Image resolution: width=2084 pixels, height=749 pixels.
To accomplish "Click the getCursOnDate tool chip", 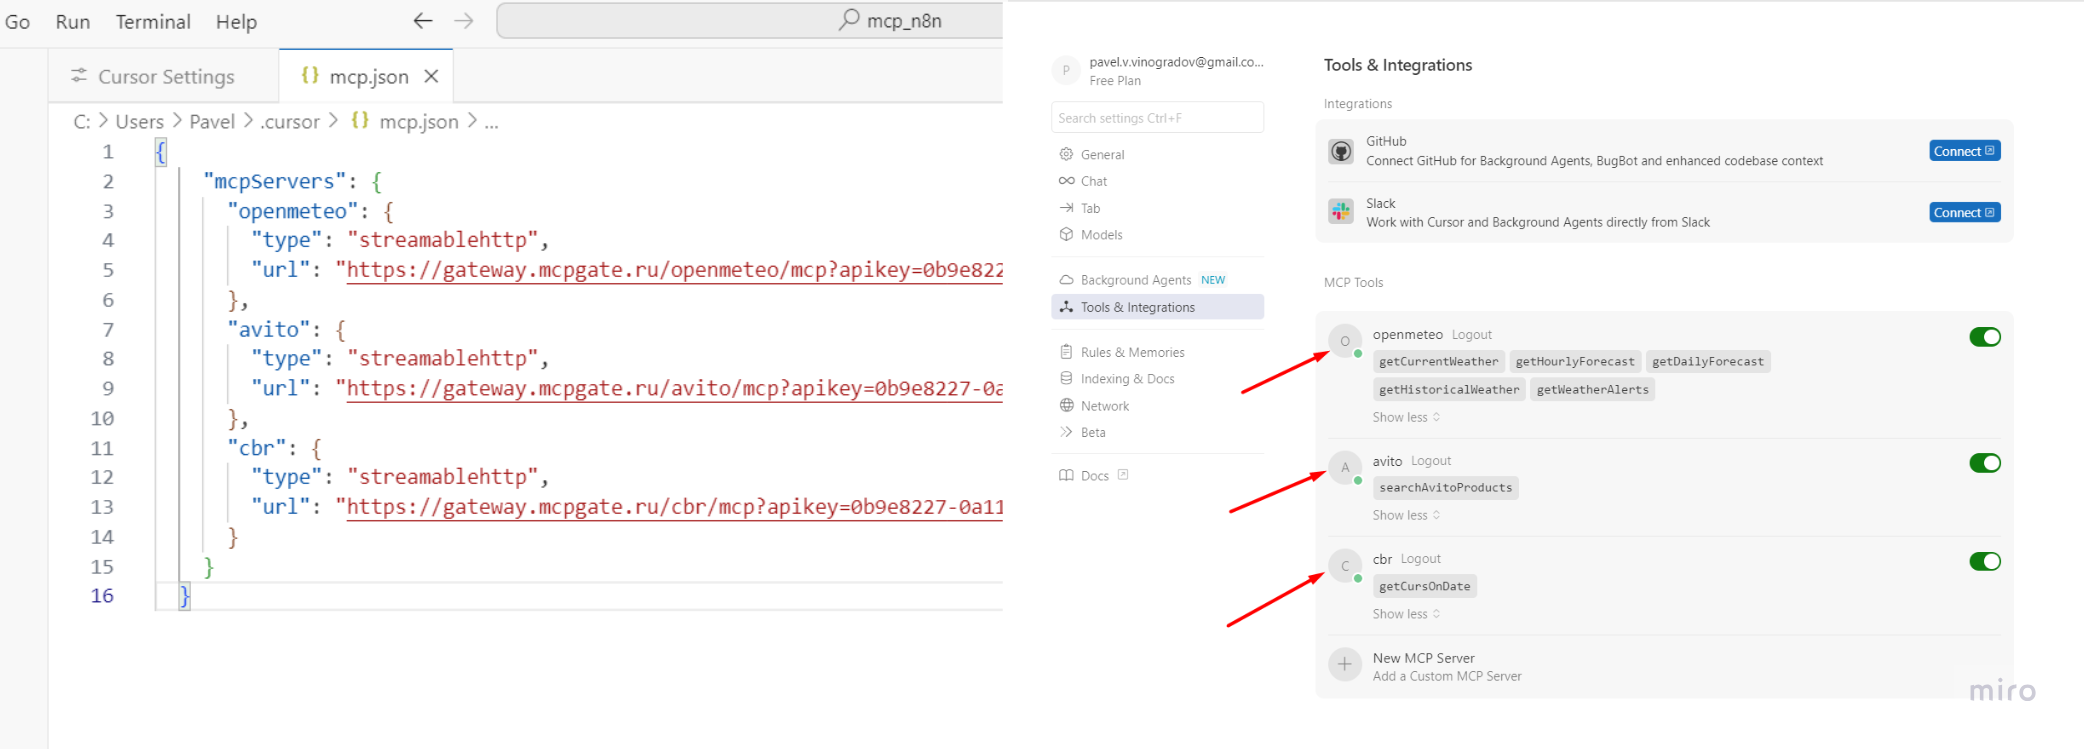I will (1424, 586).
